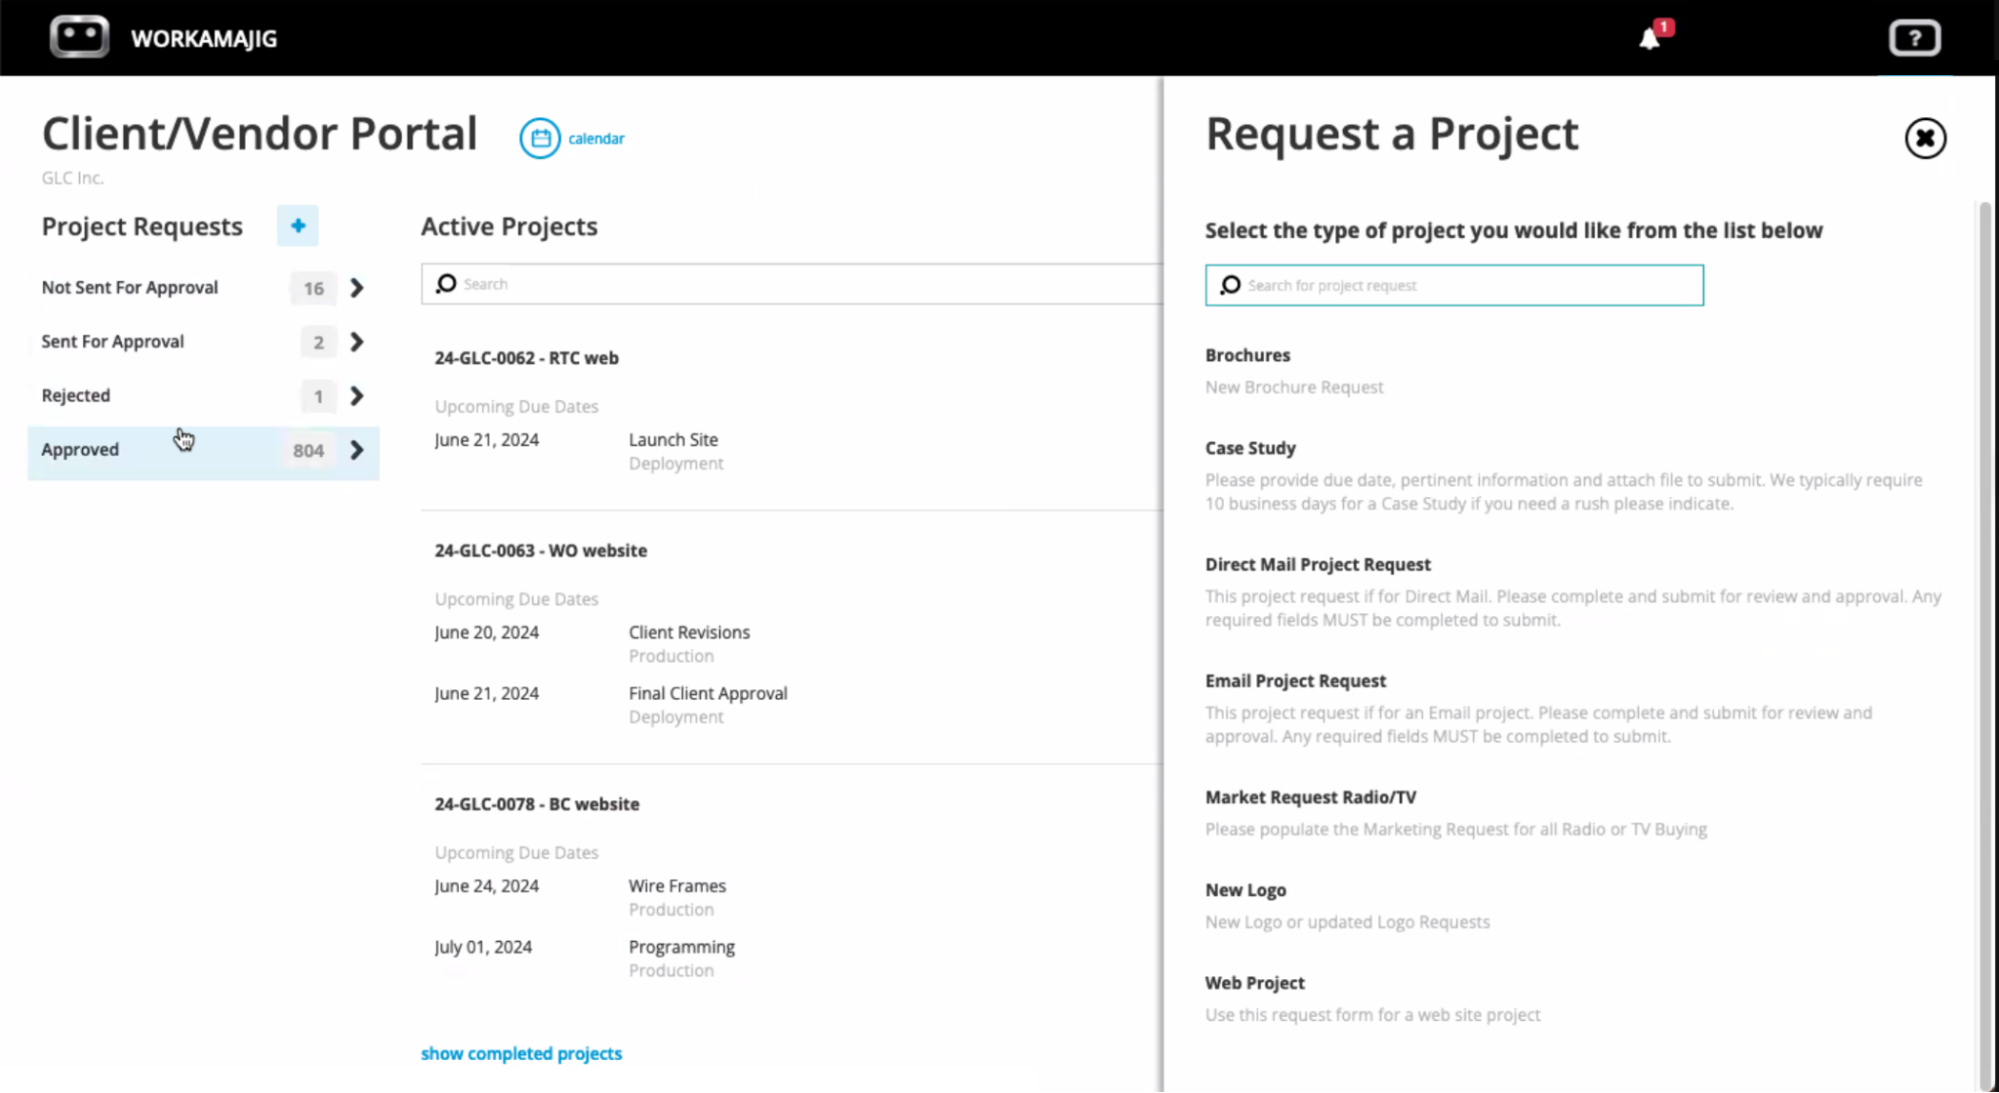This screenshot has width=1999, height=1093.
Task: Select the Web Project request type
Action: tap(1254, 983)
